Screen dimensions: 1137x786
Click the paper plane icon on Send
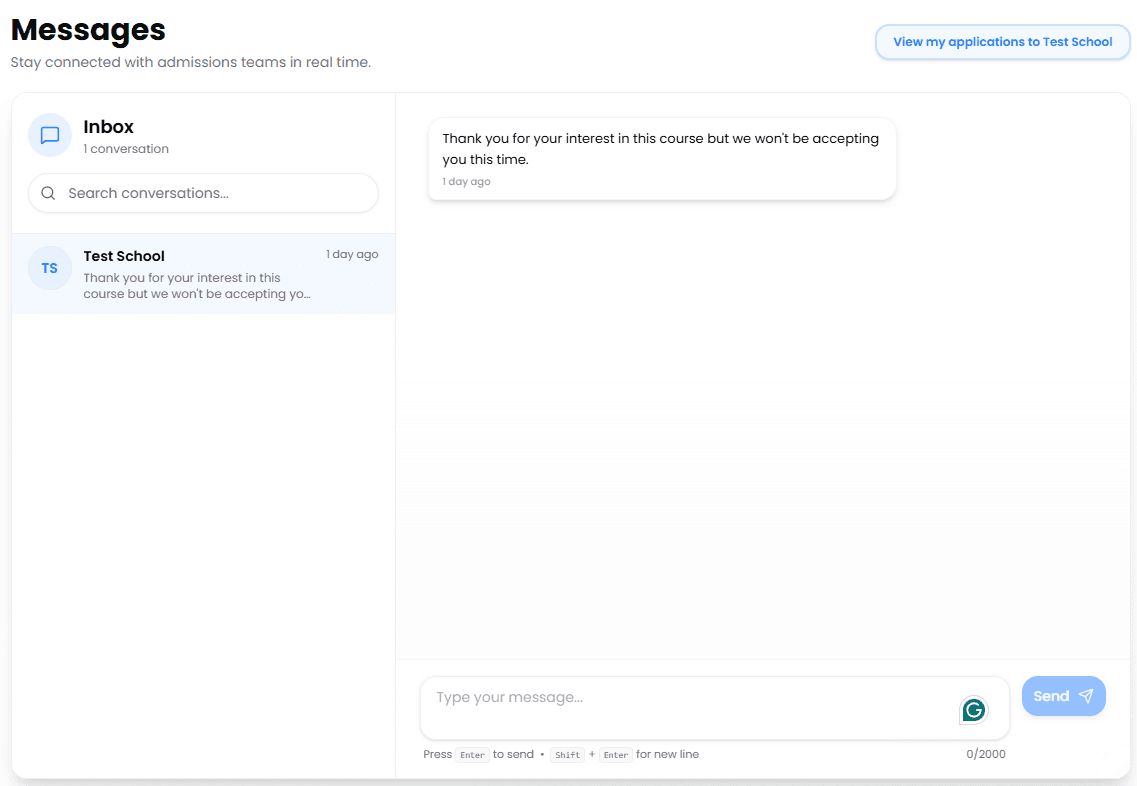click(1086, 696)
